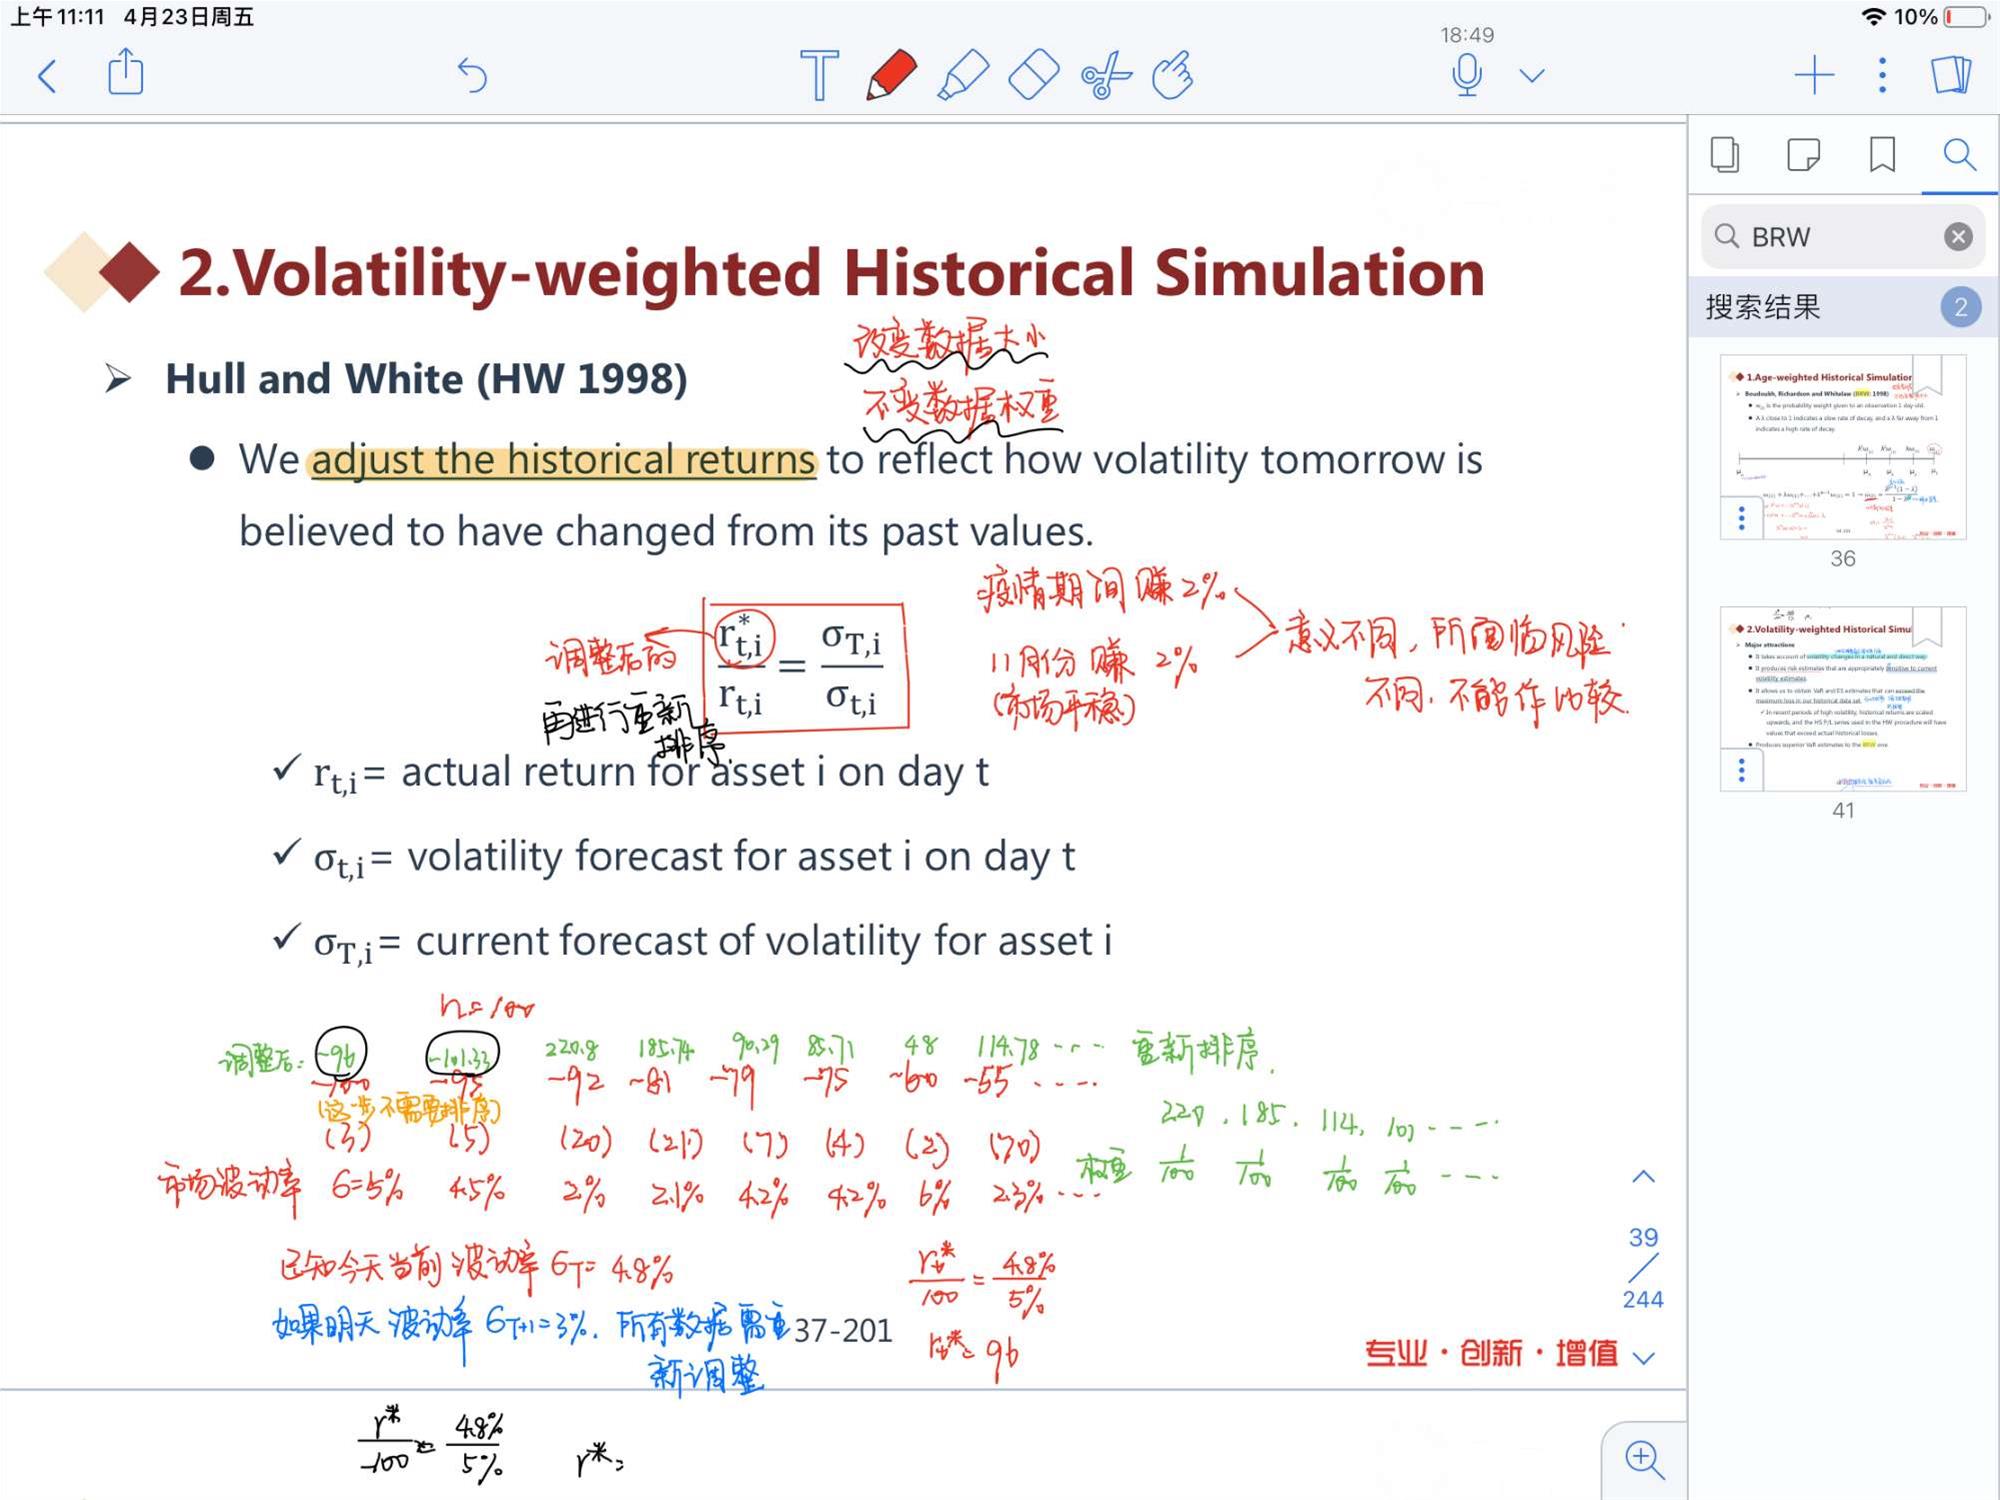Open the plus add-content menu

tap(1814, 76)
